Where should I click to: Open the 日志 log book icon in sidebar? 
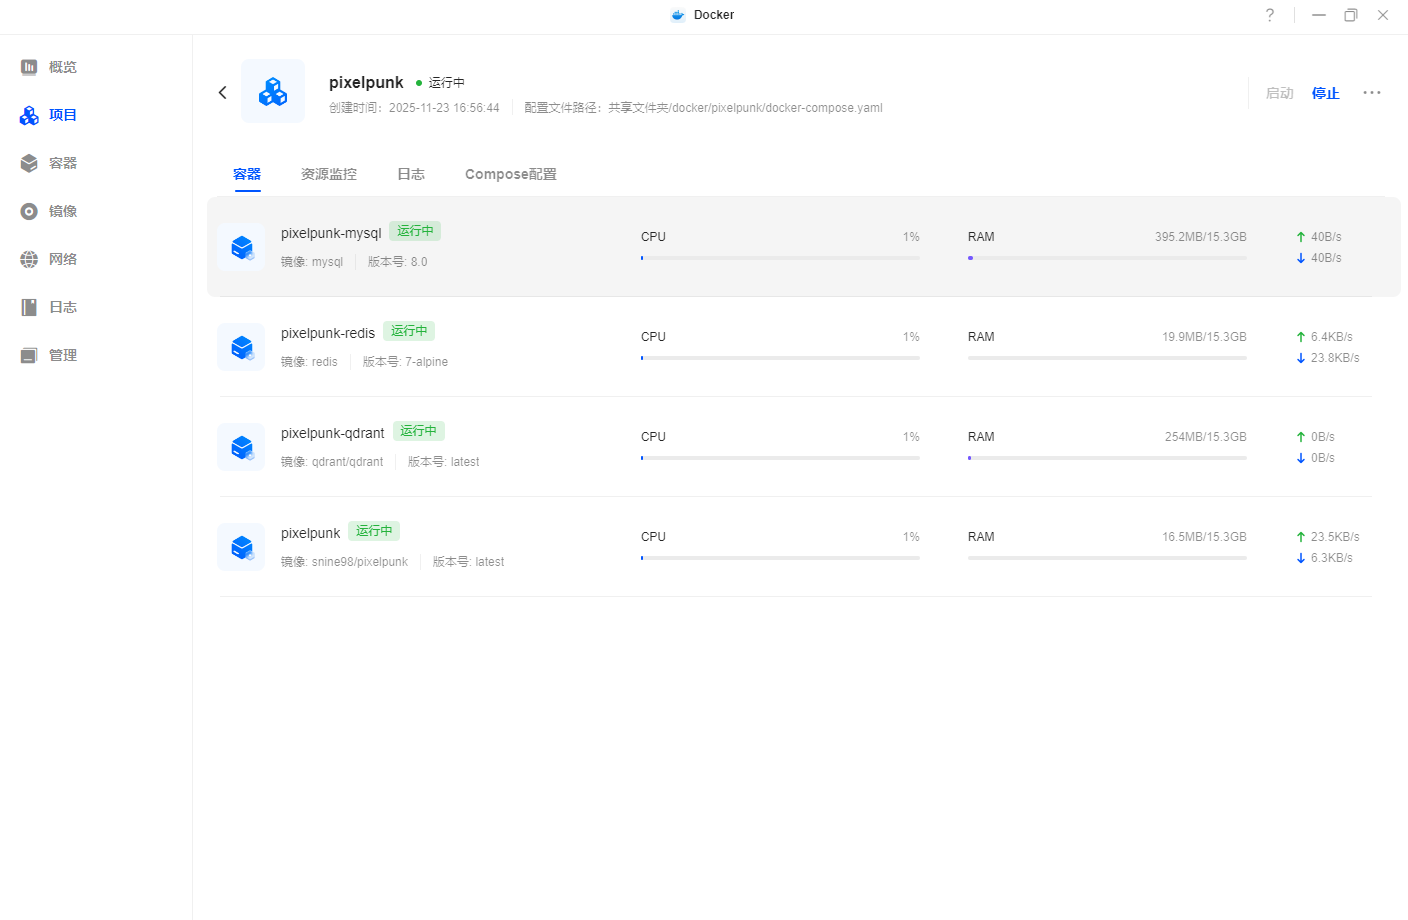pyautogui.click(x=29, y=307)
